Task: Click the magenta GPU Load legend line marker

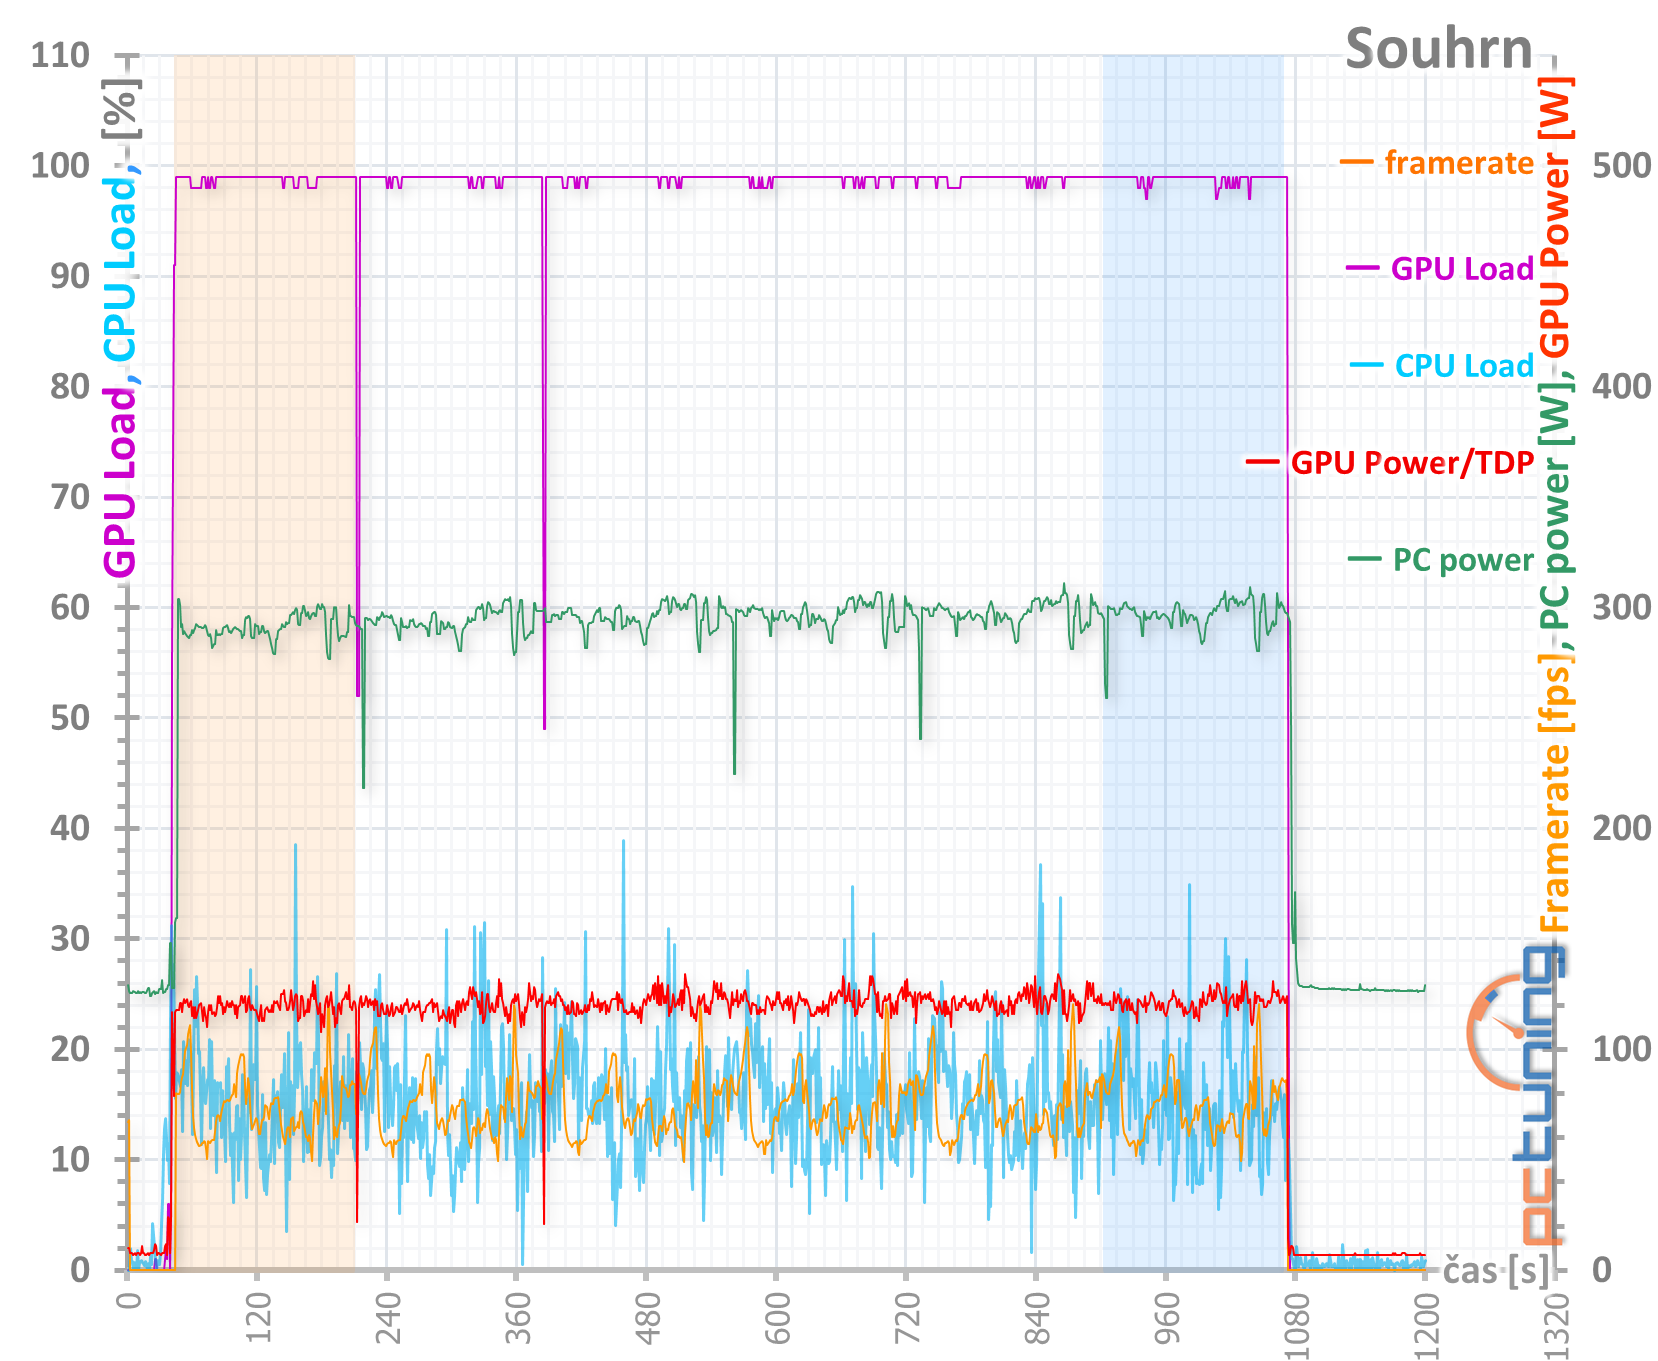Action: 1363,269
